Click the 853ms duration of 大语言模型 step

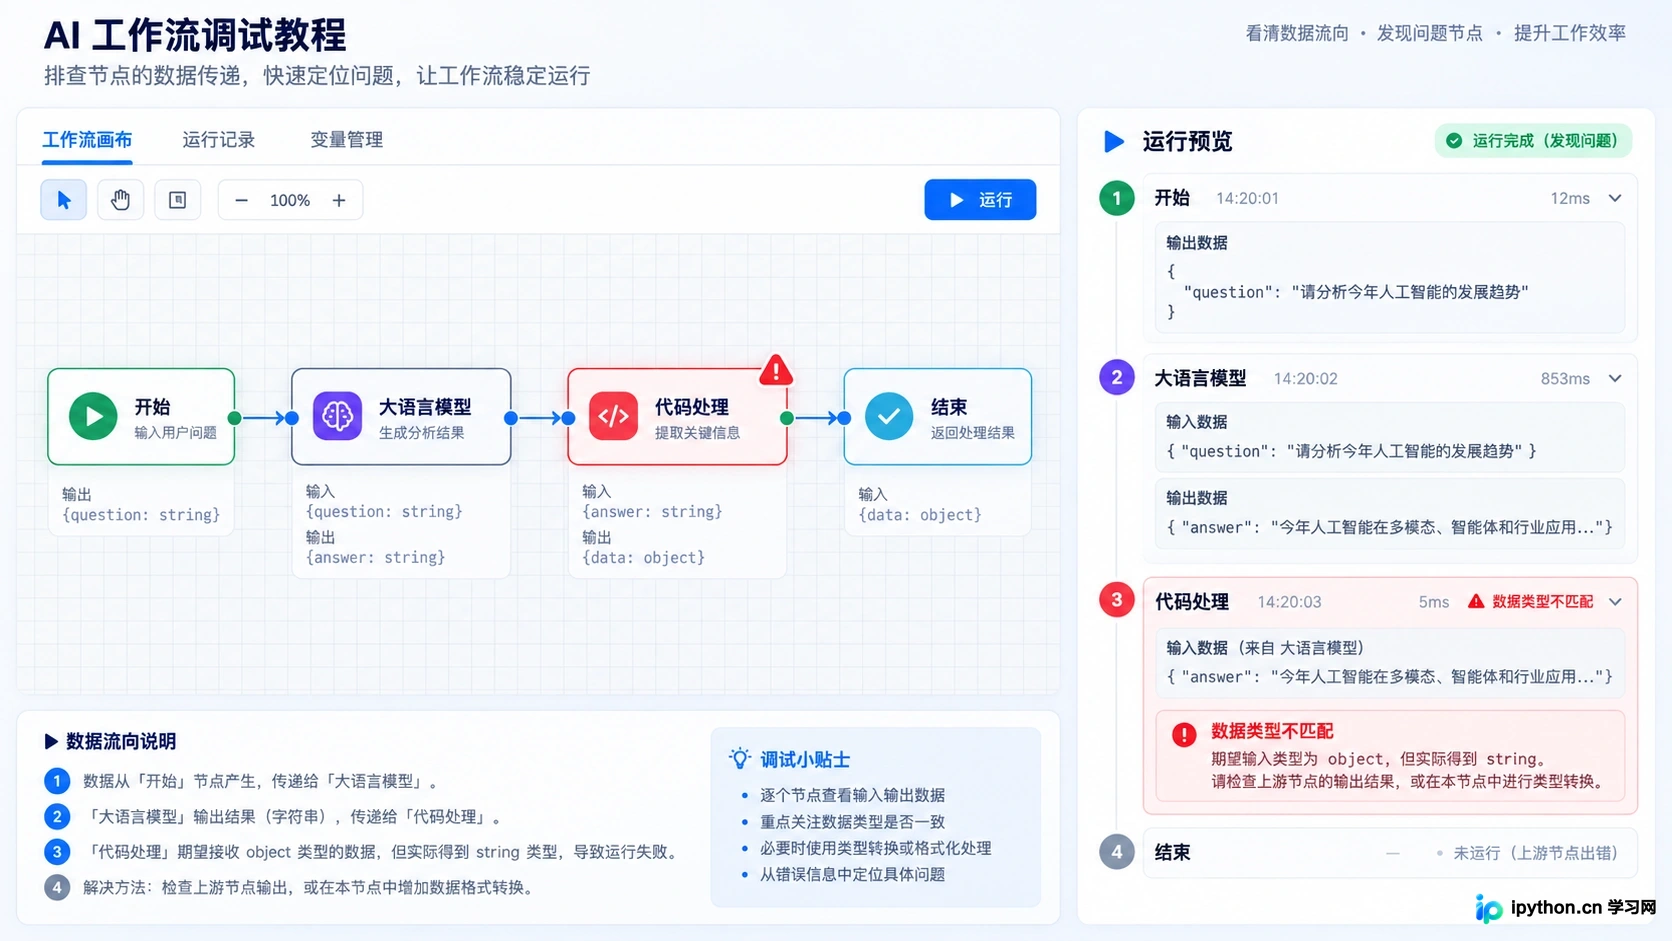coord(1565,378)
